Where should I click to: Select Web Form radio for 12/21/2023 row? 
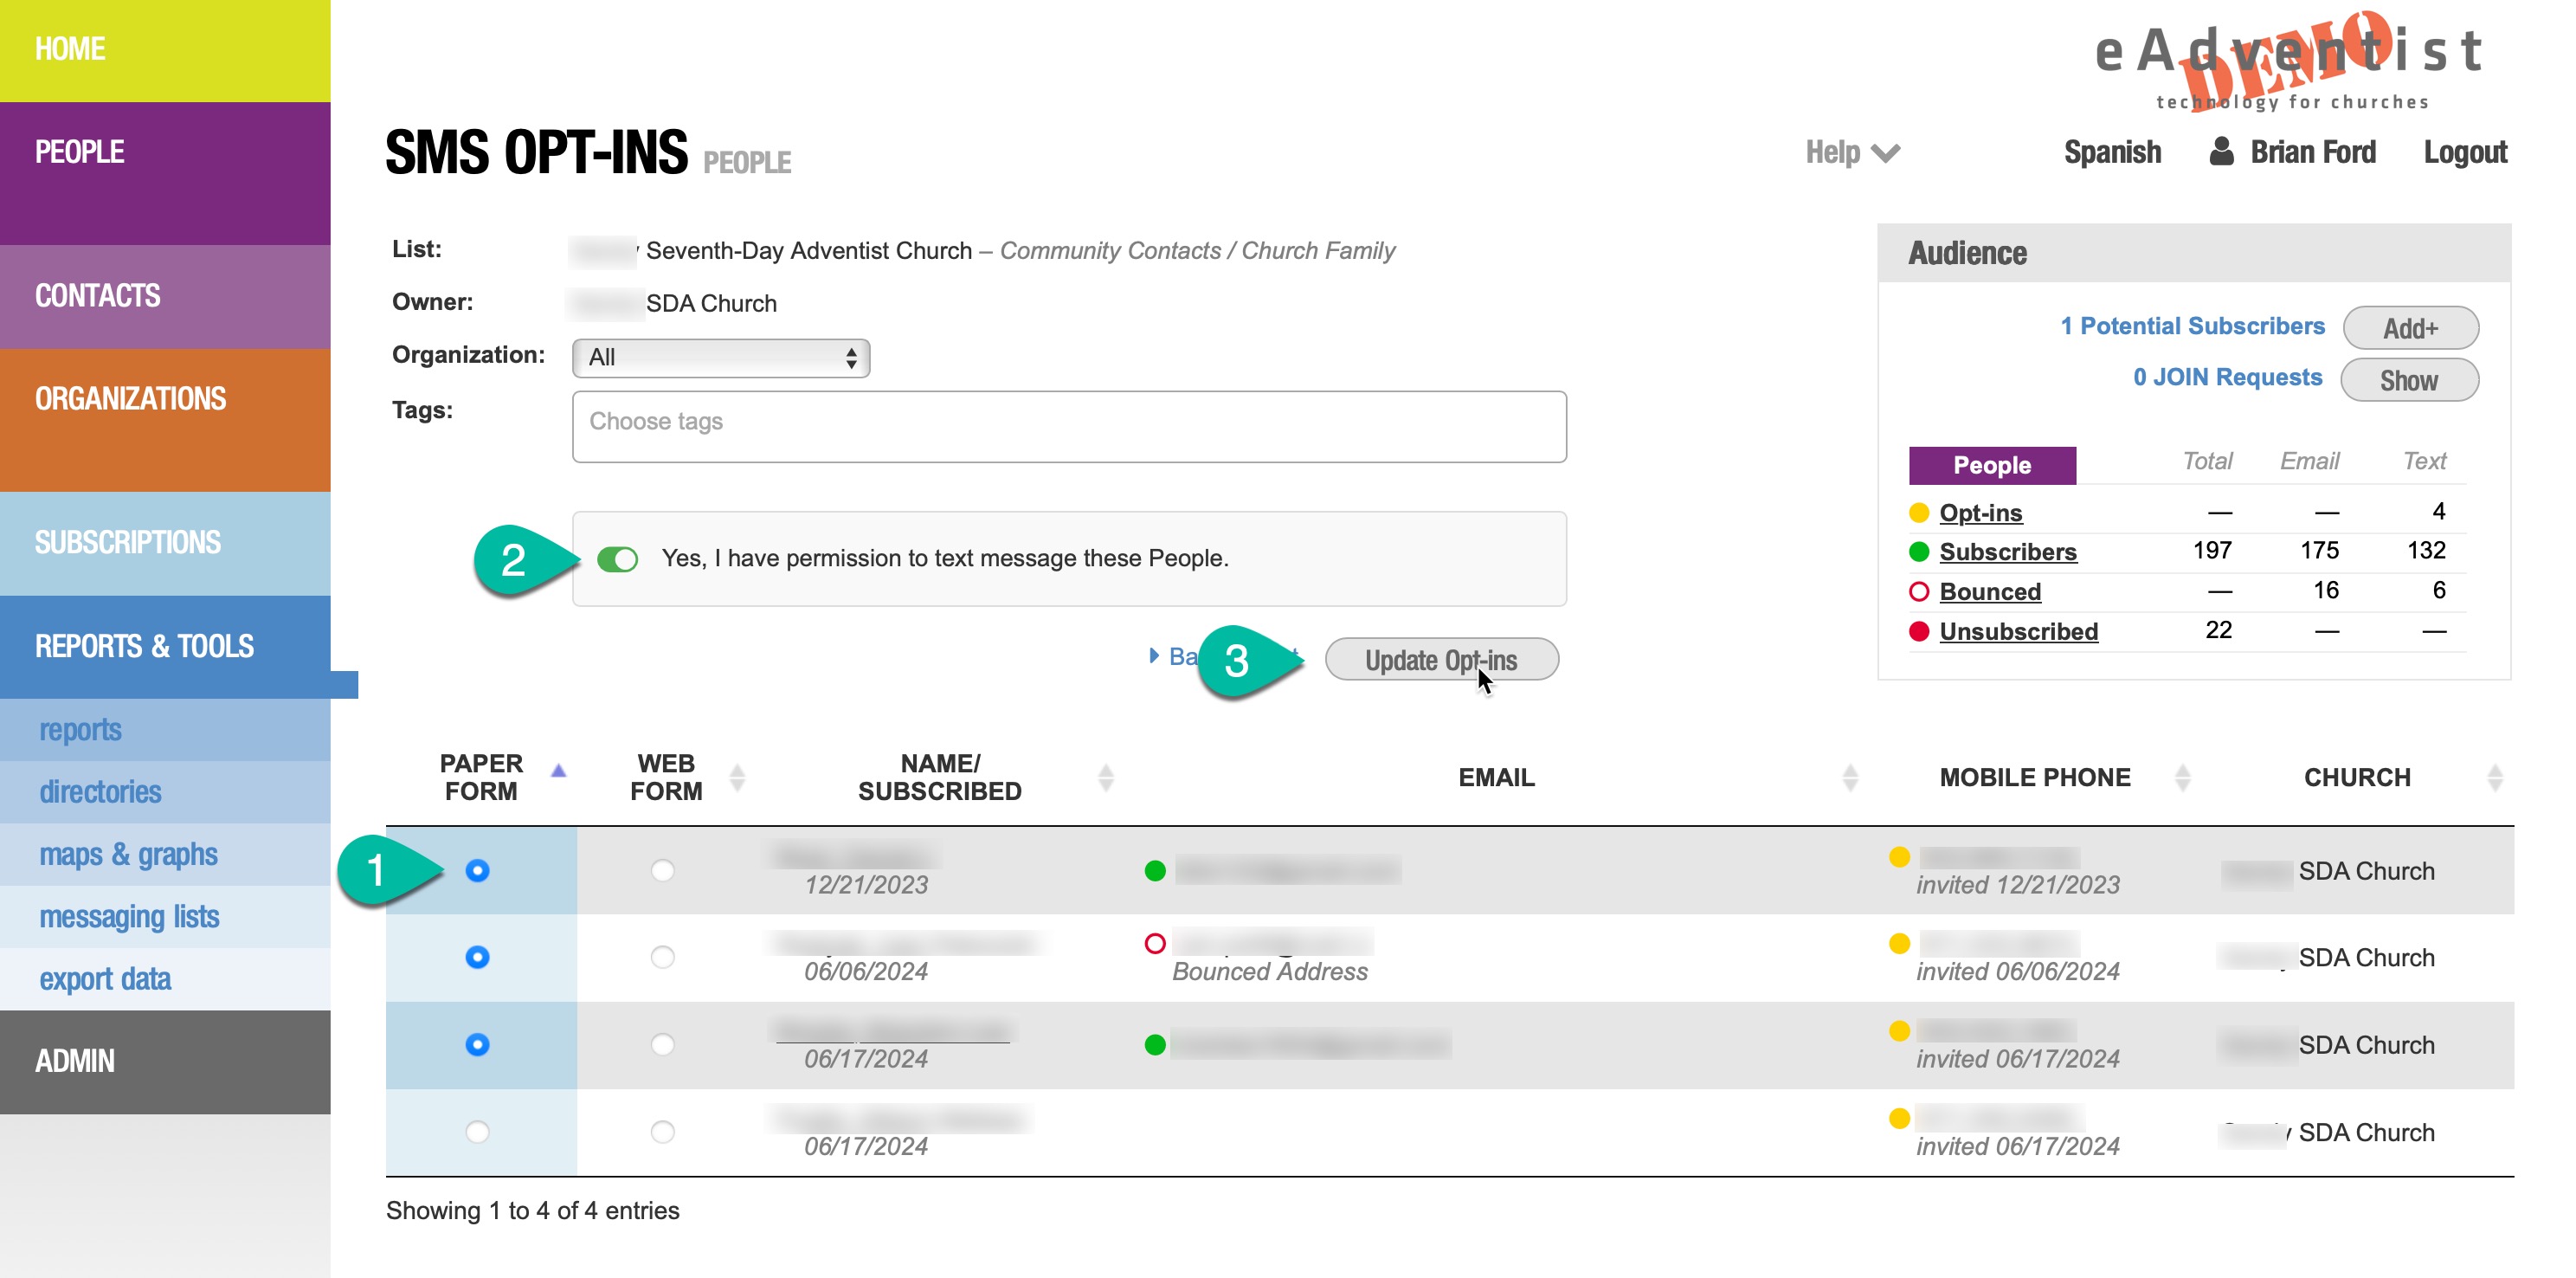(662, 870)
